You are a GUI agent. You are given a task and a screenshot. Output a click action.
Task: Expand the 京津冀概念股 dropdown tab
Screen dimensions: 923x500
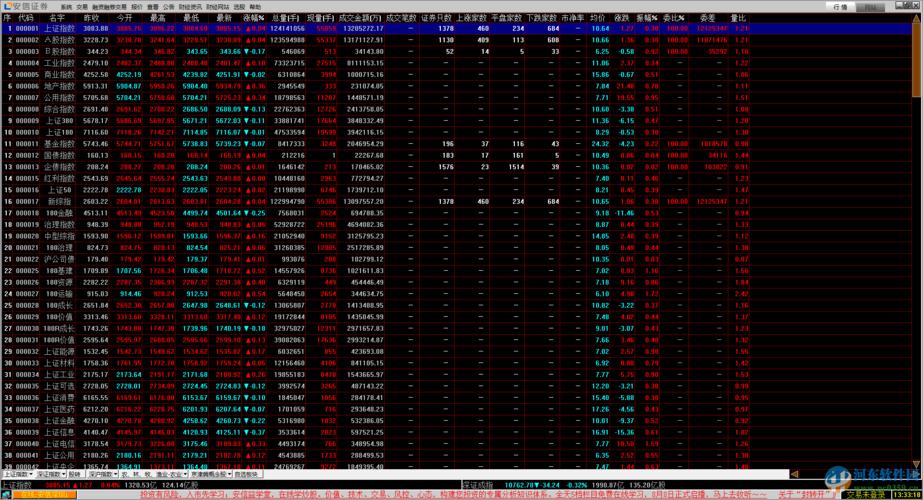tap(211, 473)
